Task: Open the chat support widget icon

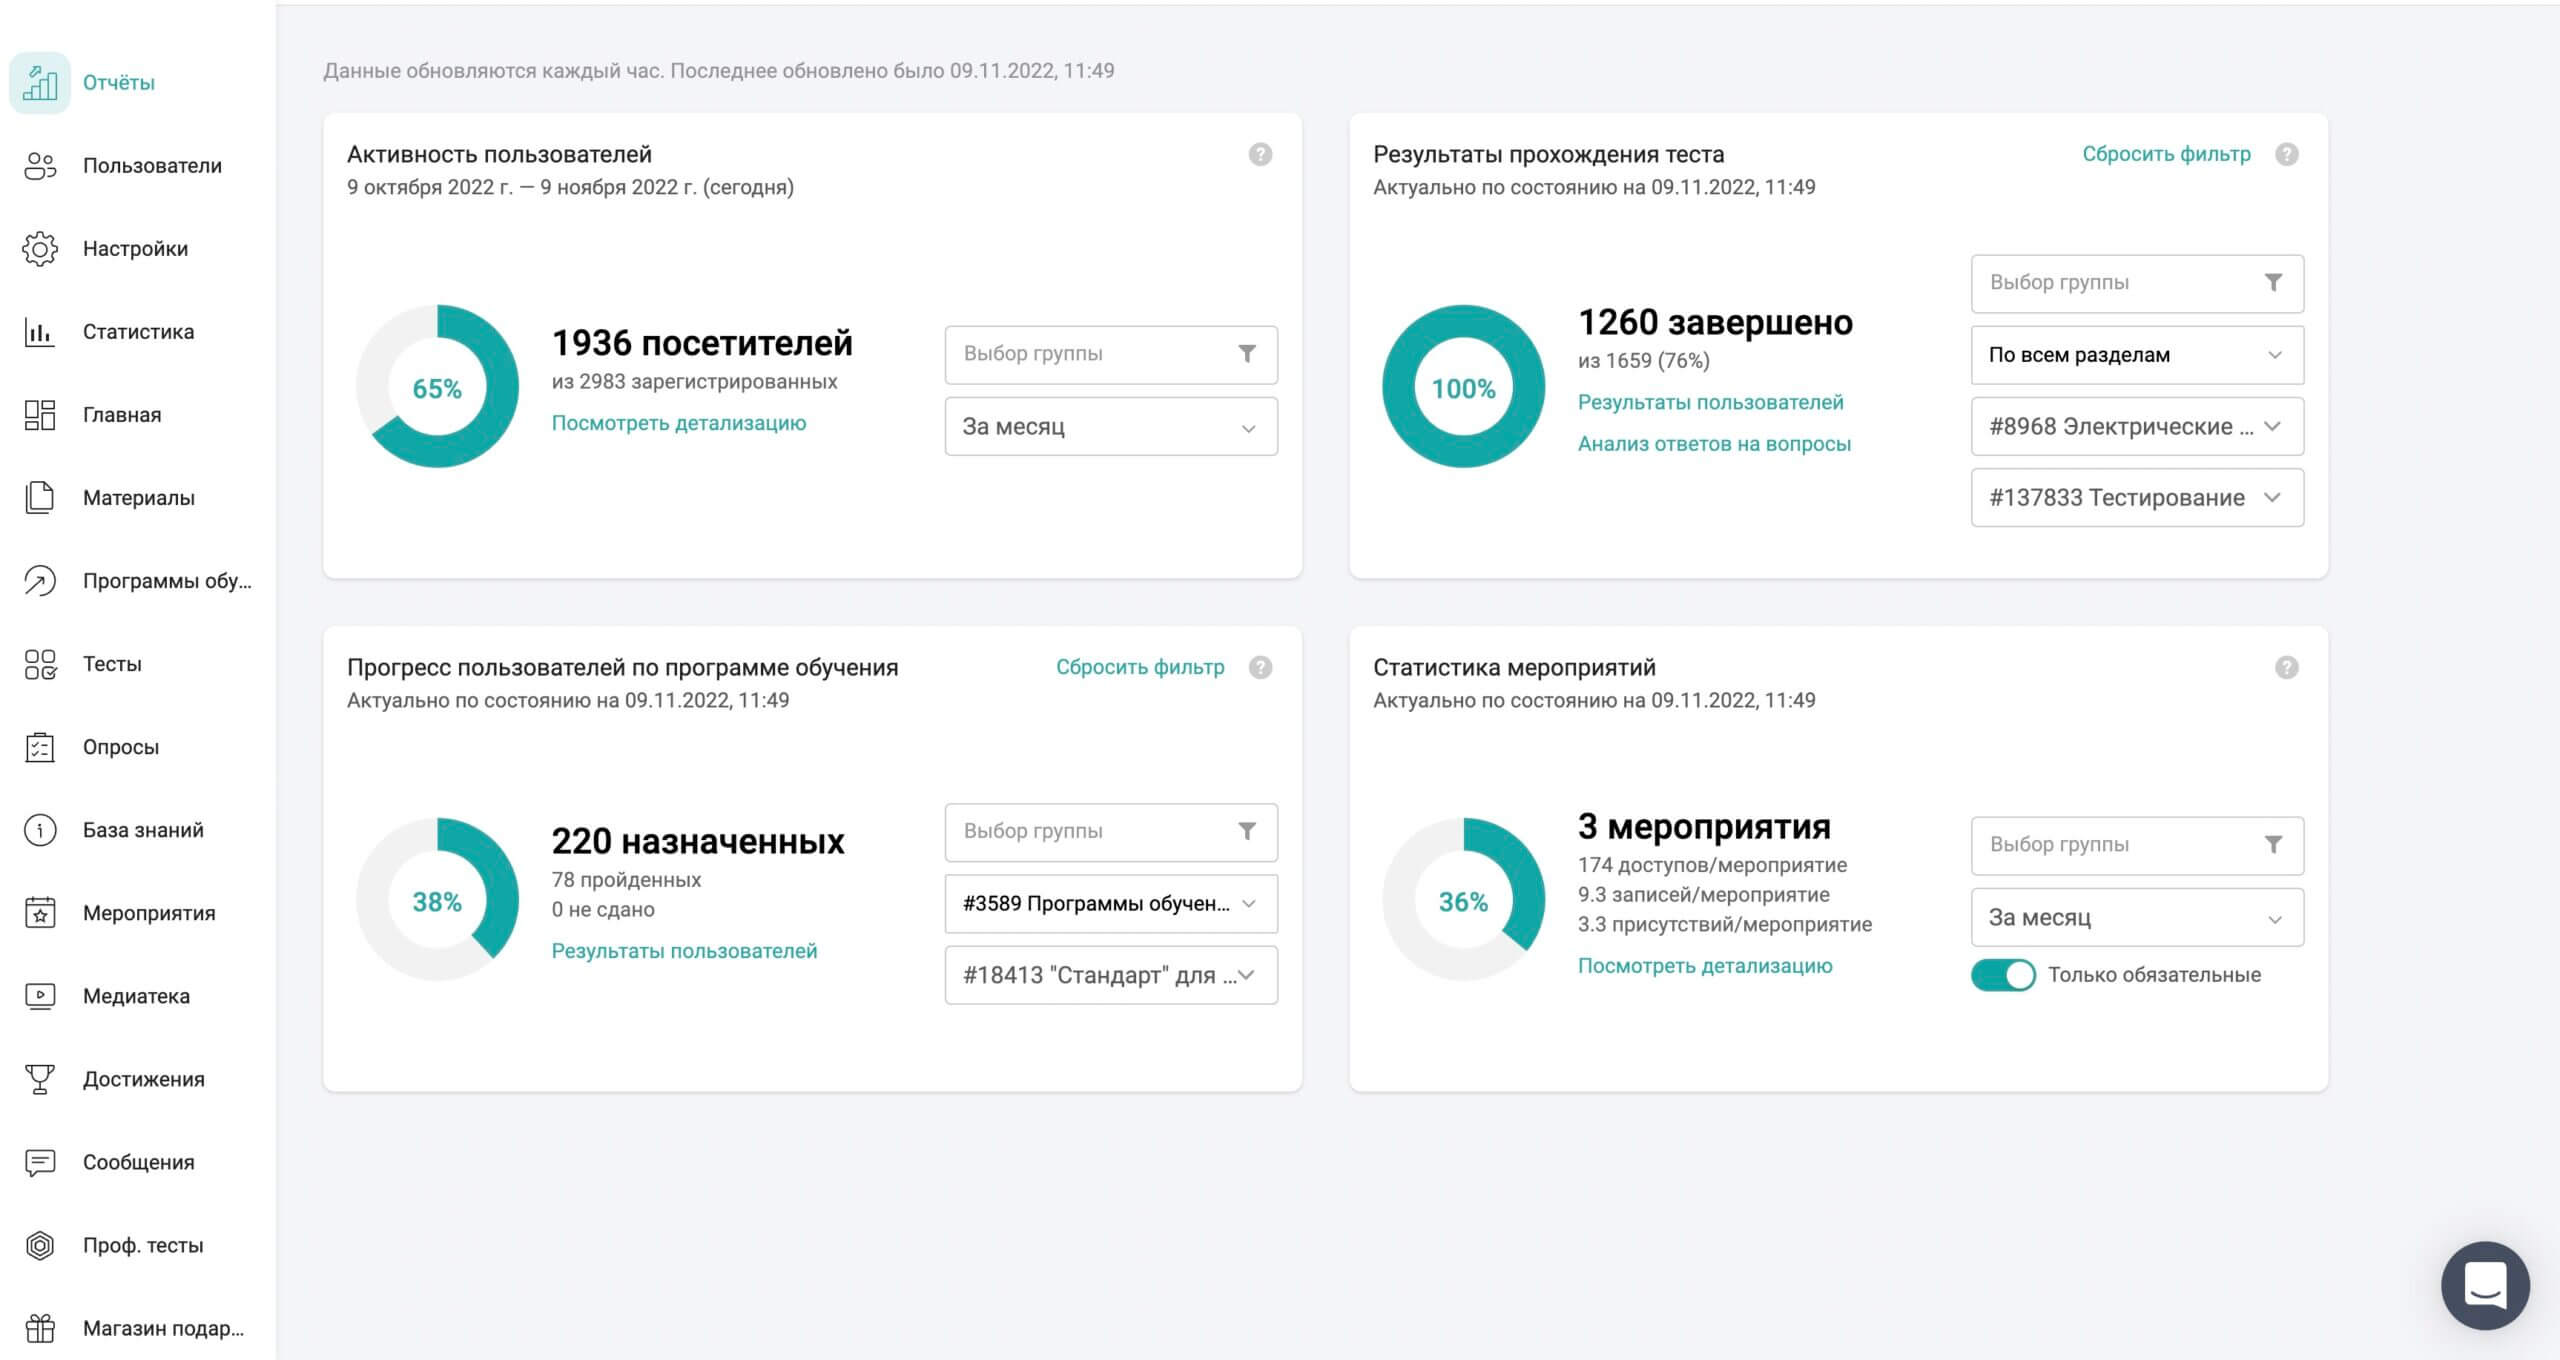Action: click(2485, 1284)
